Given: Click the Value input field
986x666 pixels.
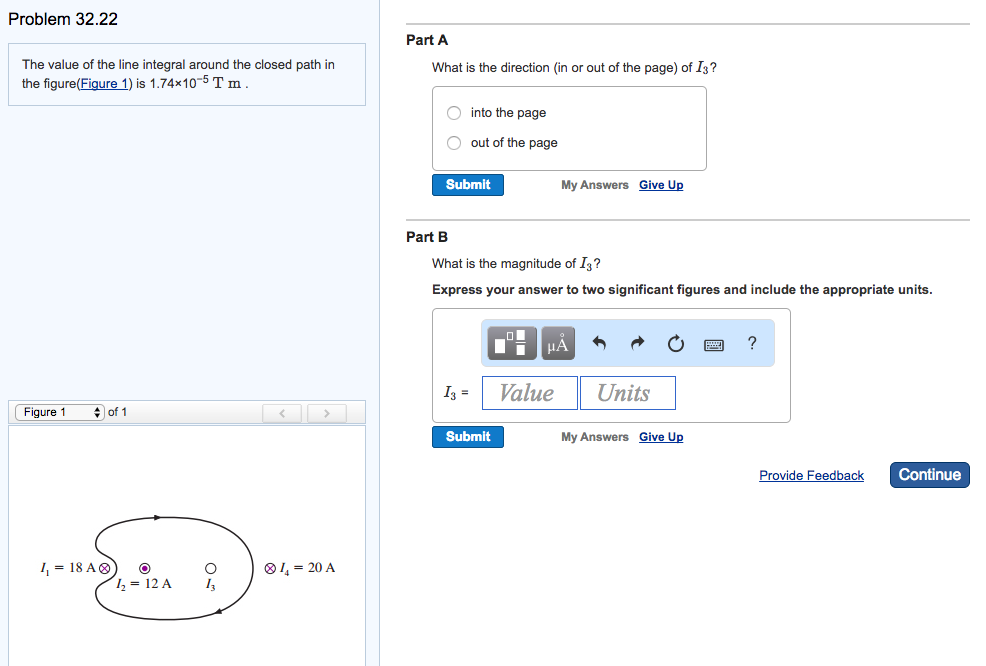Looking at the screenshot, I should point(529,392).
